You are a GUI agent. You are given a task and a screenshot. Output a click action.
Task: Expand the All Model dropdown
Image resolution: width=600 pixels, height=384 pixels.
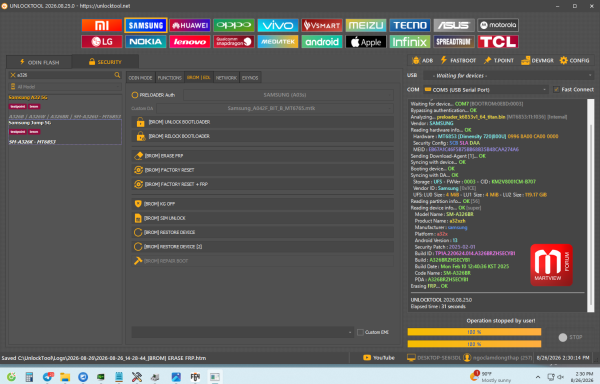pyautogui.click(x=65, y=87)
